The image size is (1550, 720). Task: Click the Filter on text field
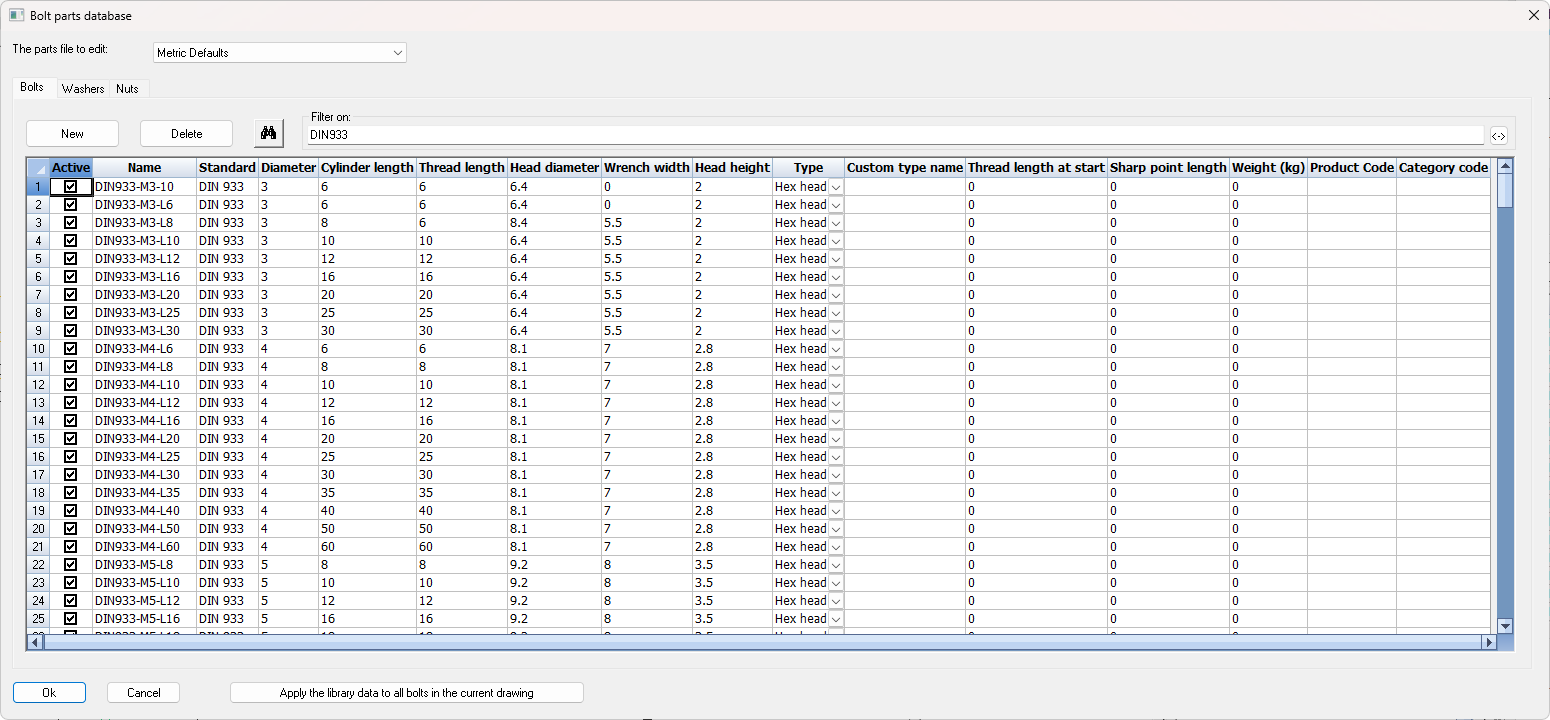895,135
